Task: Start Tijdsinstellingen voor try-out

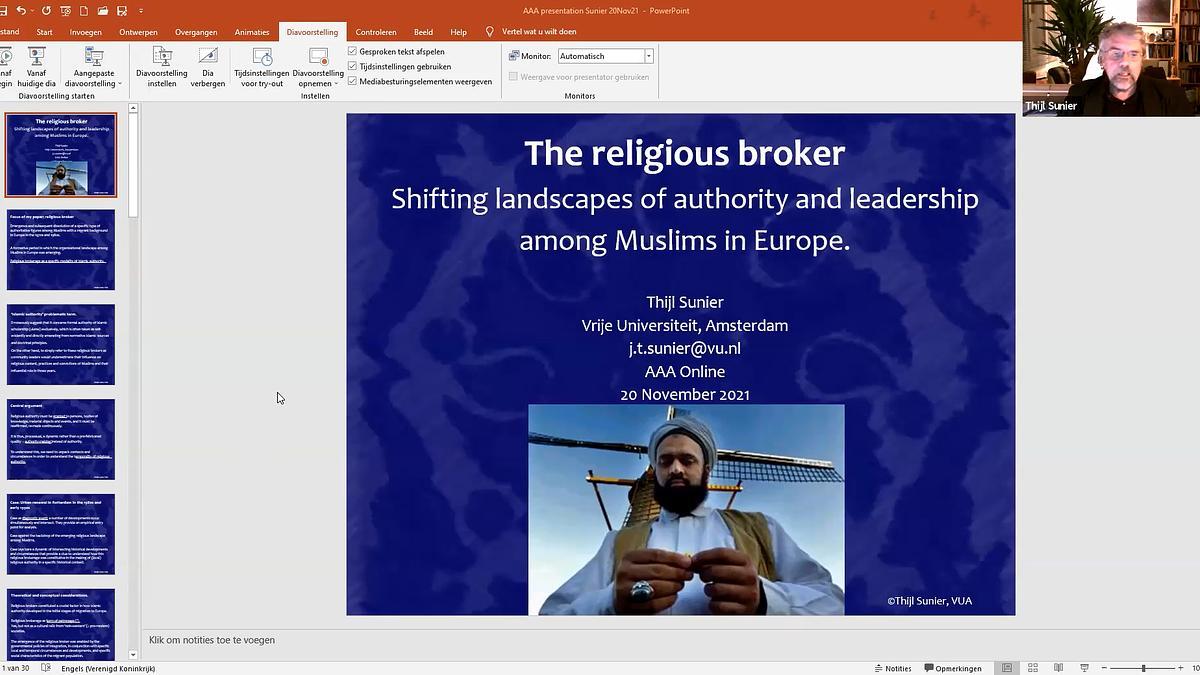Action: (262, 67)
